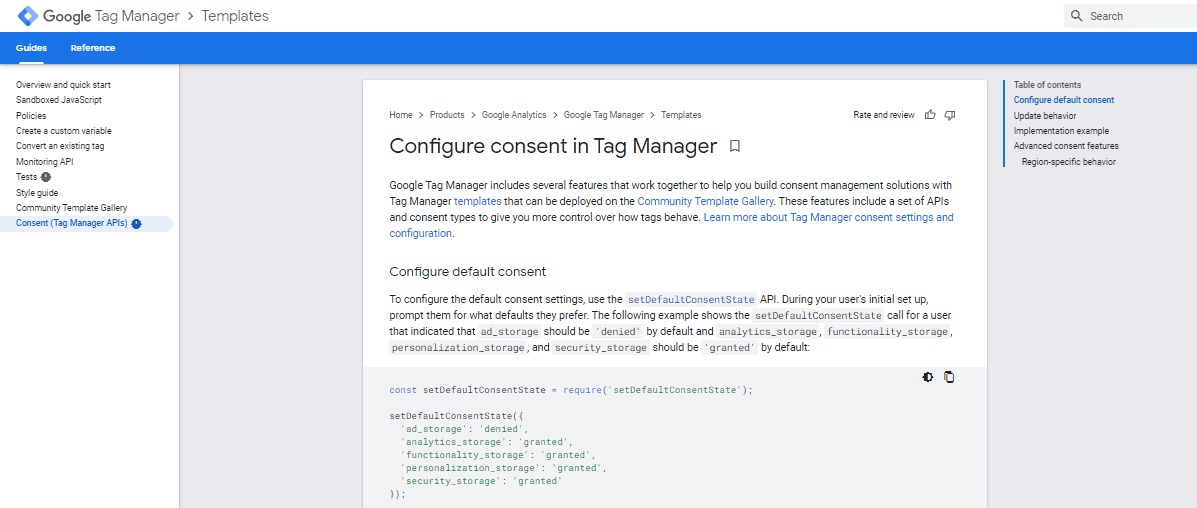Screen dimensions: 1197x508
Task: Copy the code sample to clipboard
Action: click(x=949, y=377)
